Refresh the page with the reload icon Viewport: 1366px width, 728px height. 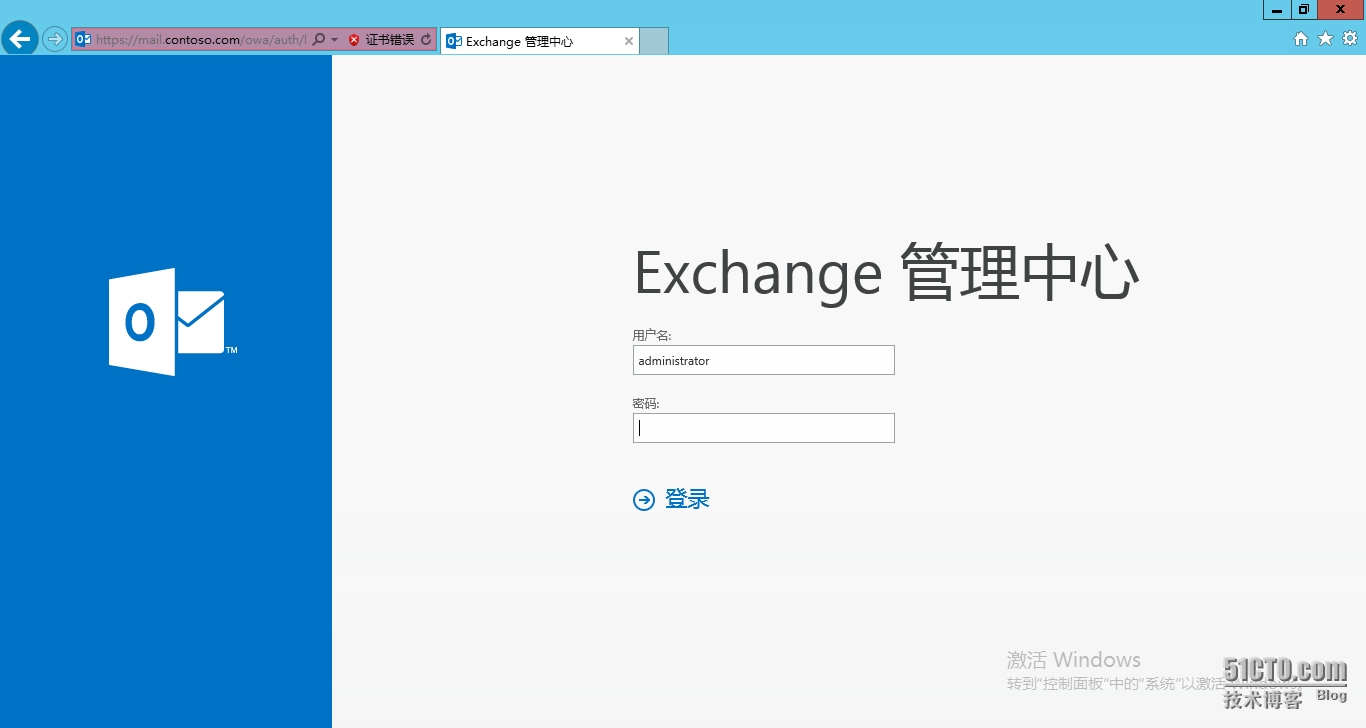[426, 40]
